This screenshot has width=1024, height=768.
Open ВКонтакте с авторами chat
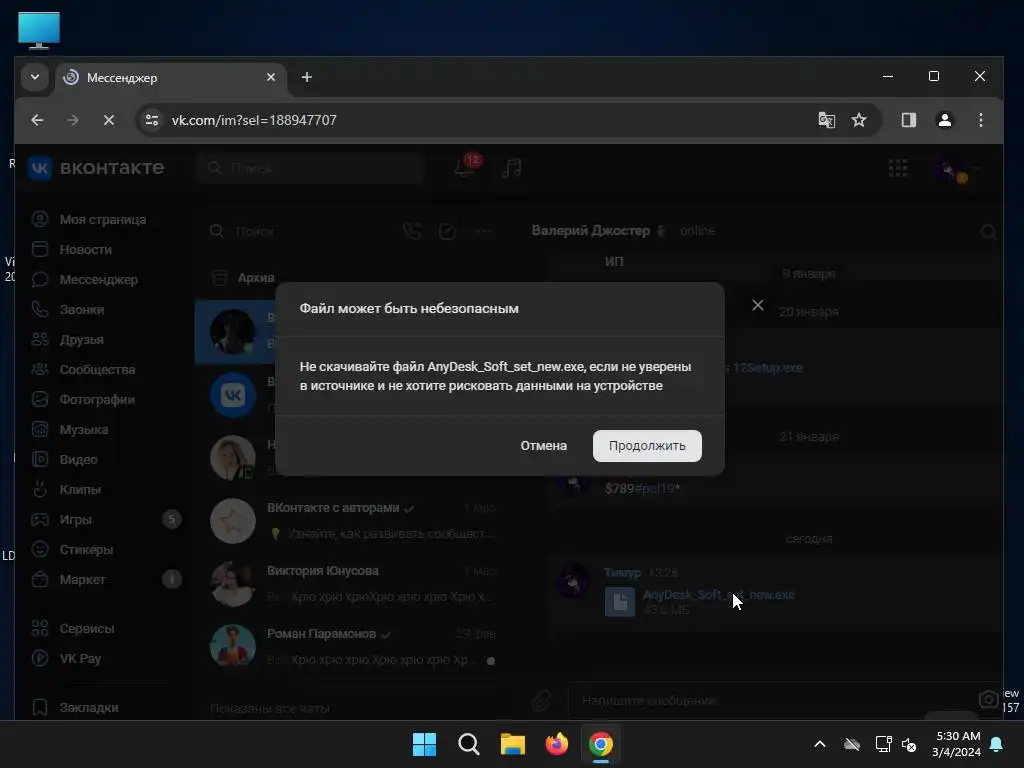tap(353, 521)
